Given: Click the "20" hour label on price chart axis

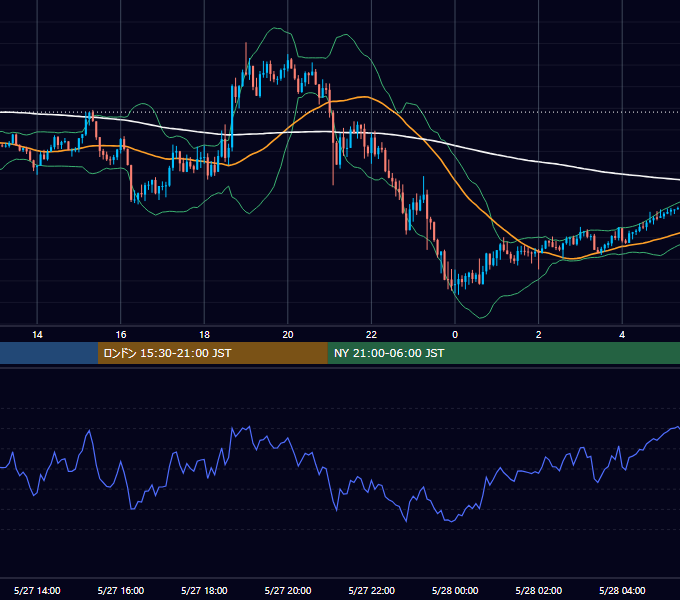Looking at the screenshot, I should pyautogui.click(x=288, y=335).
